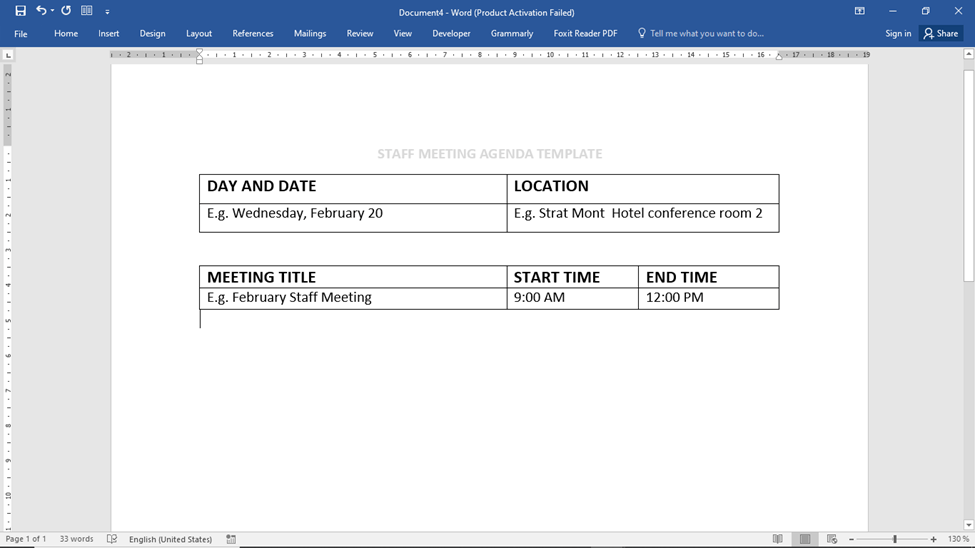Image resolution: width=975 pixels, height=548 pixels.
Task: Click the zoom slider handle
Action: coord(895,539)
